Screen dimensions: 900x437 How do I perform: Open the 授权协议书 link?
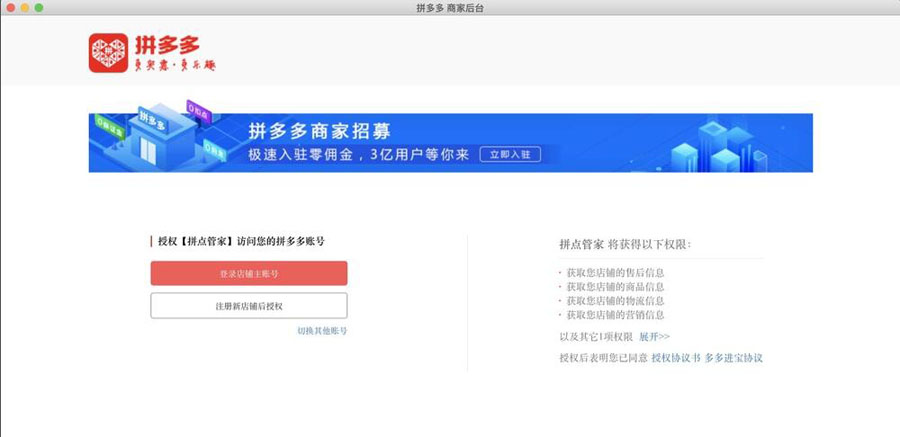(x=676, y=358)
